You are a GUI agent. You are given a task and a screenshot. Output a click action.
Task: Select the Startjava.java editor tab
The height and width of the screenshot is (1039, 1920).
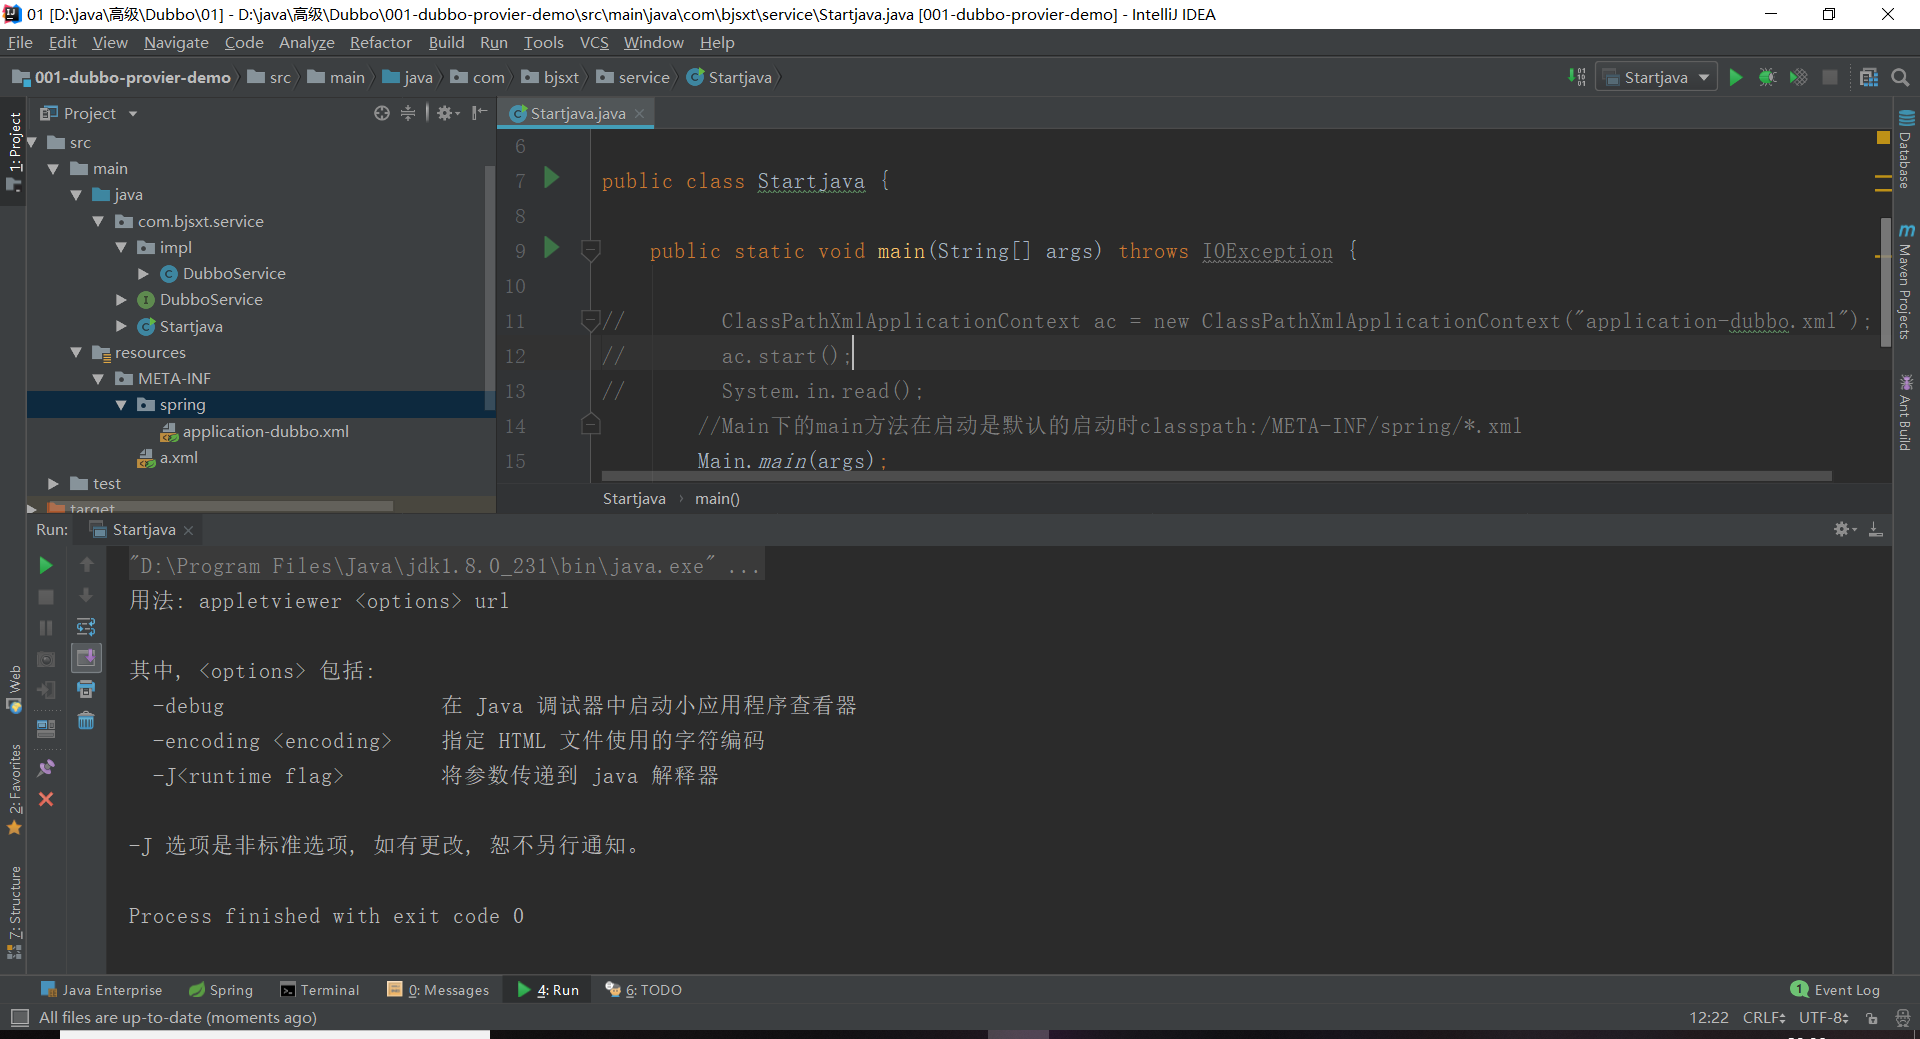point(577,113)
